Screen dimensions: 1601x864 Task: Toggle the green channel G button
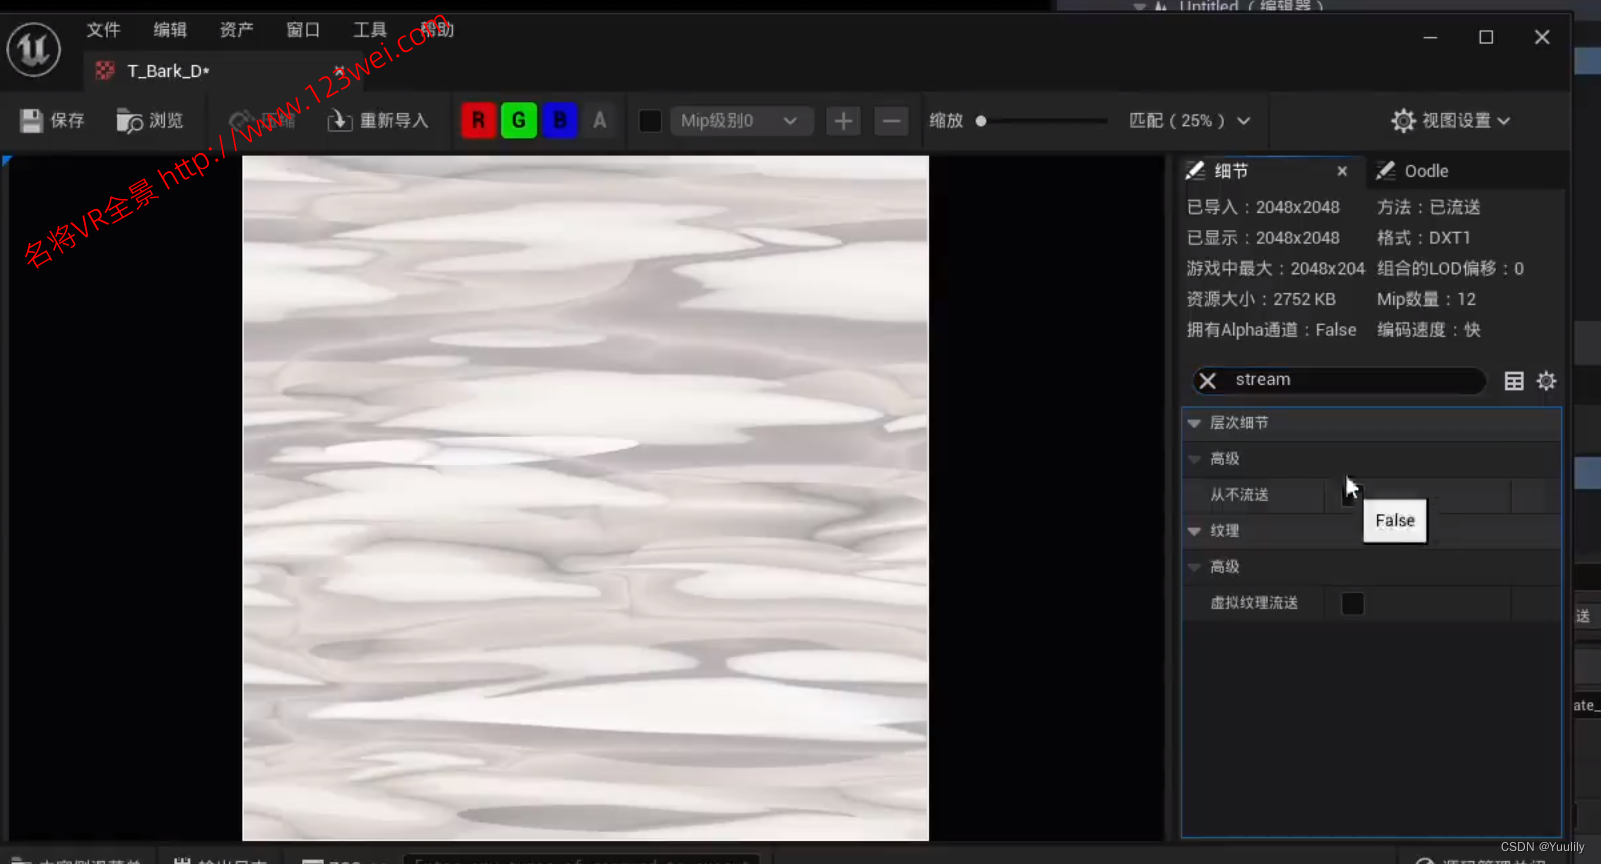click(519, 121)
